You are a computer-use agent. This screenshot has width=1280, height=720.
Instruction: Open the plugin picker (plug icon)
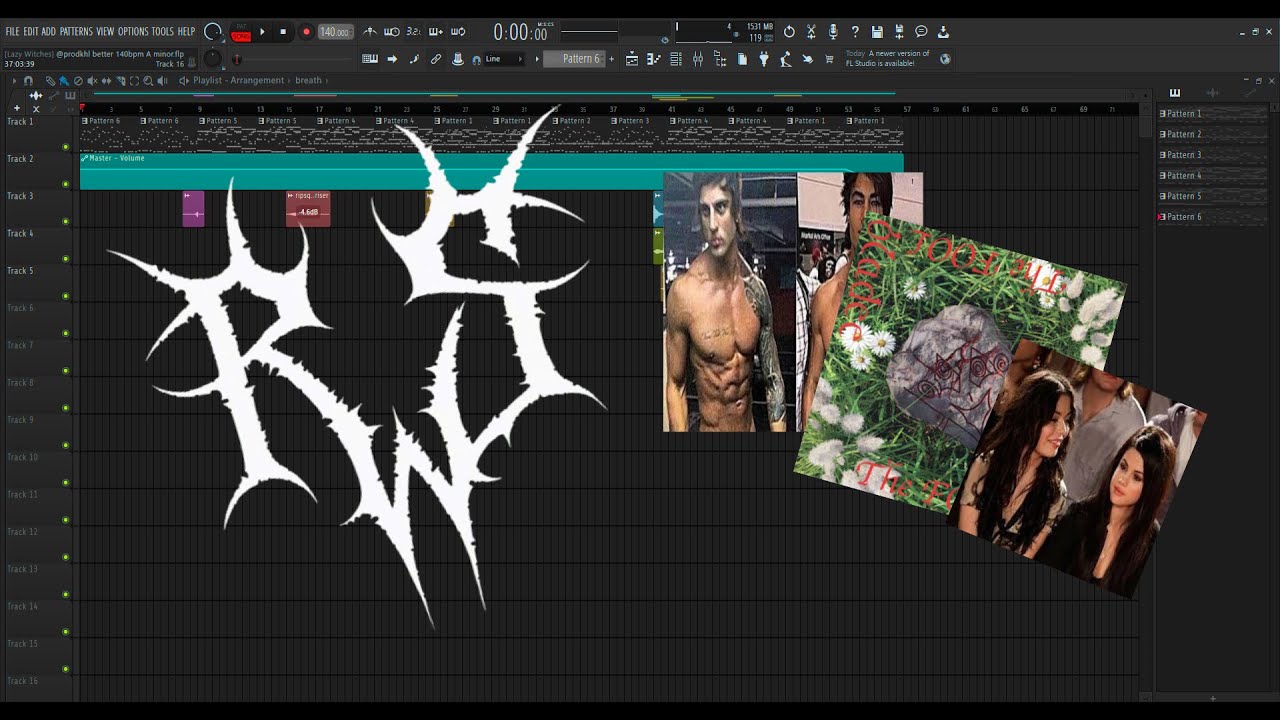click(x=764, y=59)
